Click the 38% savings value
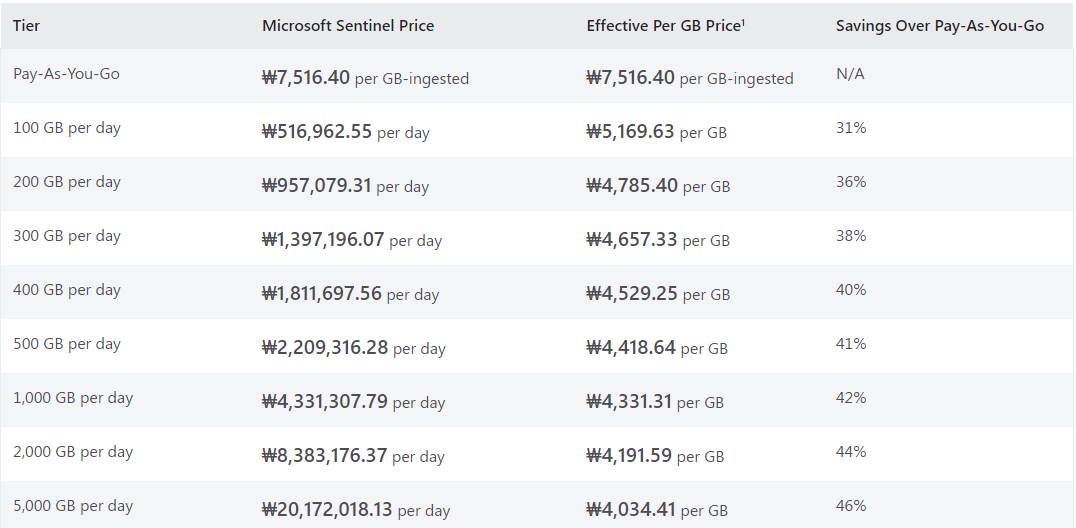1076x528 pixels. point(851,236)
